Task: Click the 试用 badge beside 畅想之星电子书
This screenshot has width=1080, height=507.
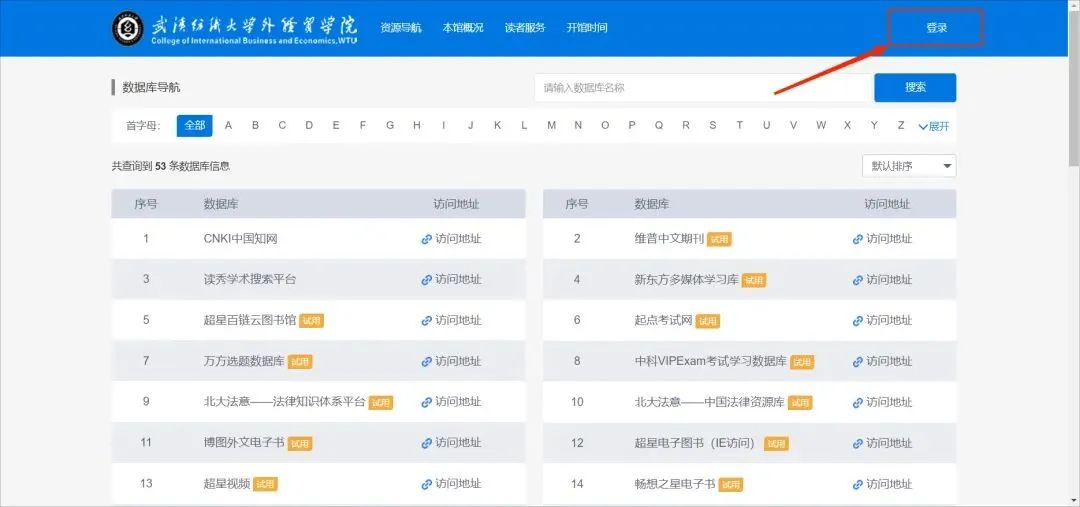Action: click(x=731, y=484)
